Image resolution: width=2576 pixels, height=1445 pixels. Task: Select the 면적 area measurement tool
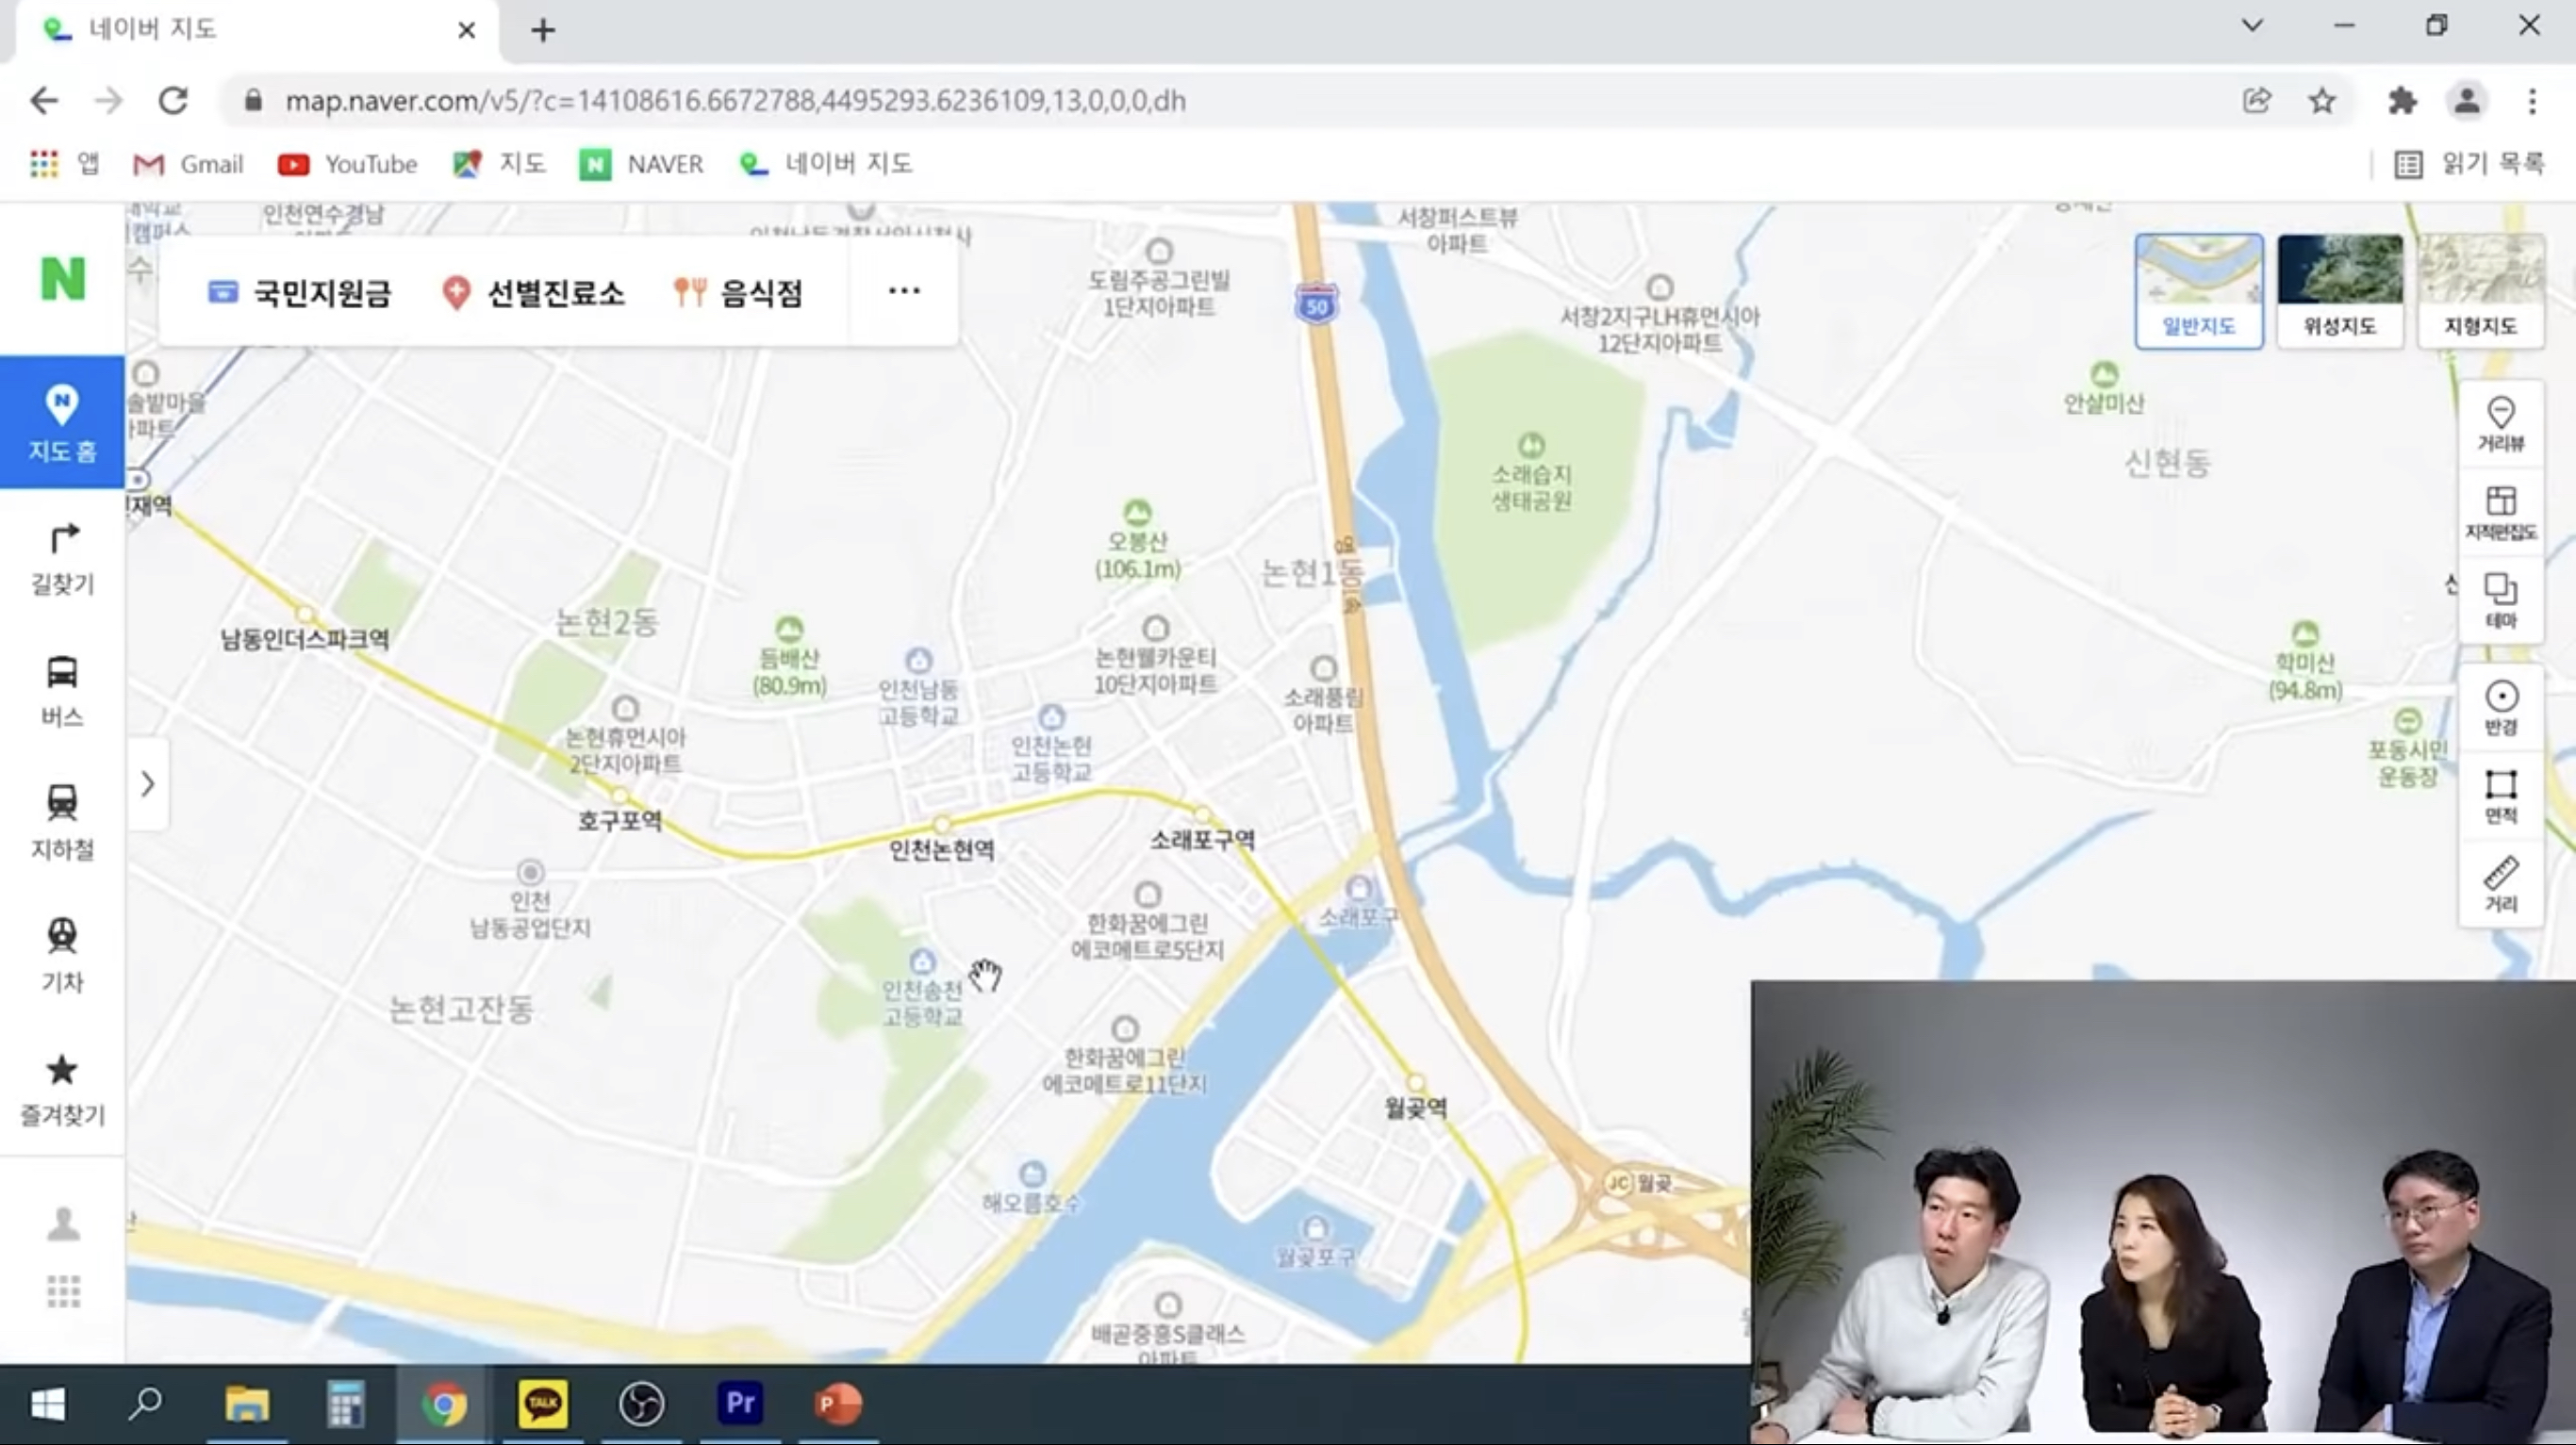(x=2501, y=795)
